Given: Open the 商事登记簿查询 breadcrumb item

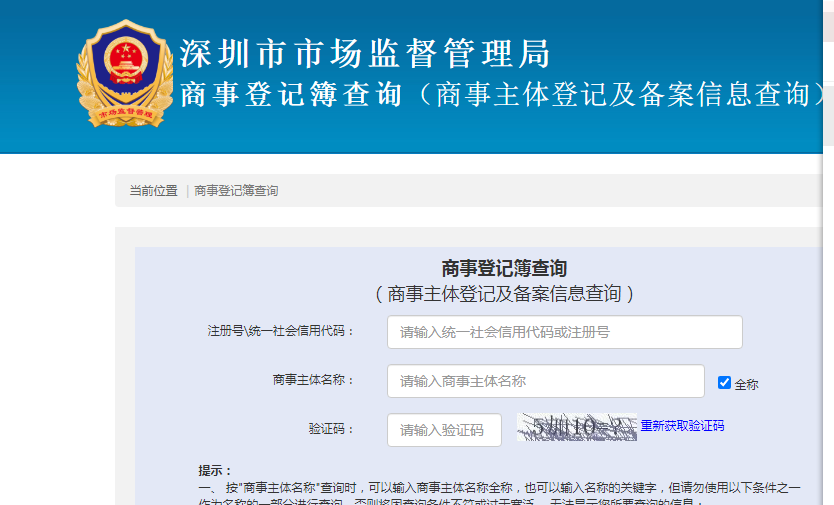Looking at the screenshot, I should 236,191.
